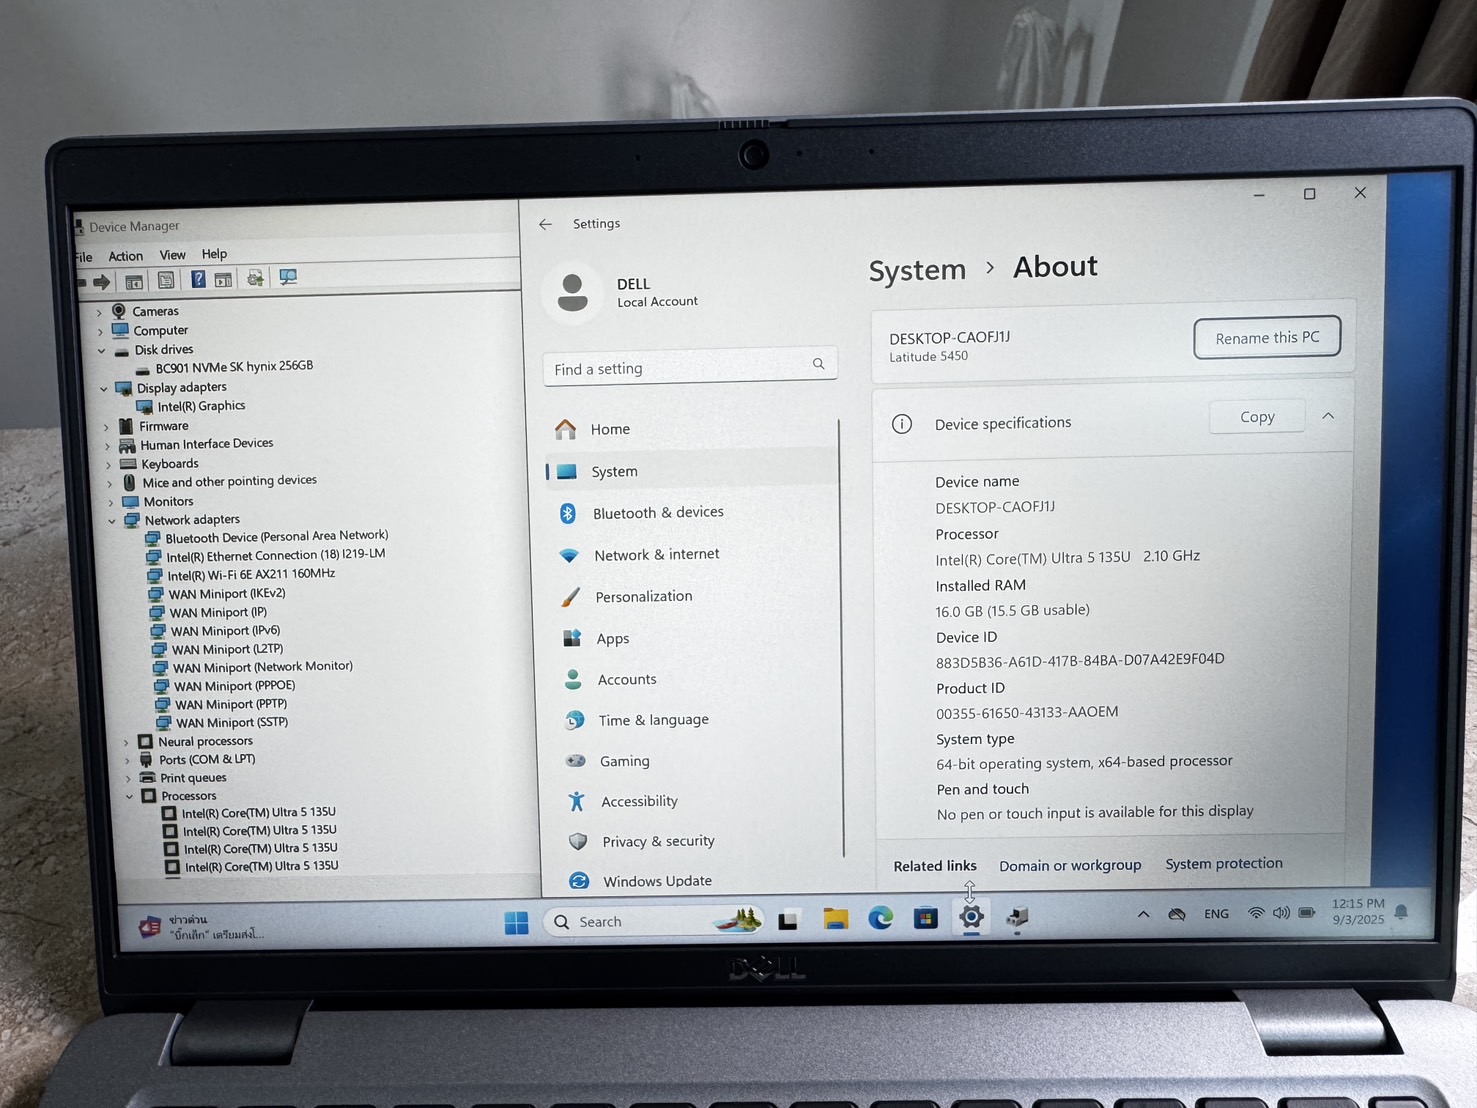Click Device Manager icon on taskbar

(x=1018, y=916)
